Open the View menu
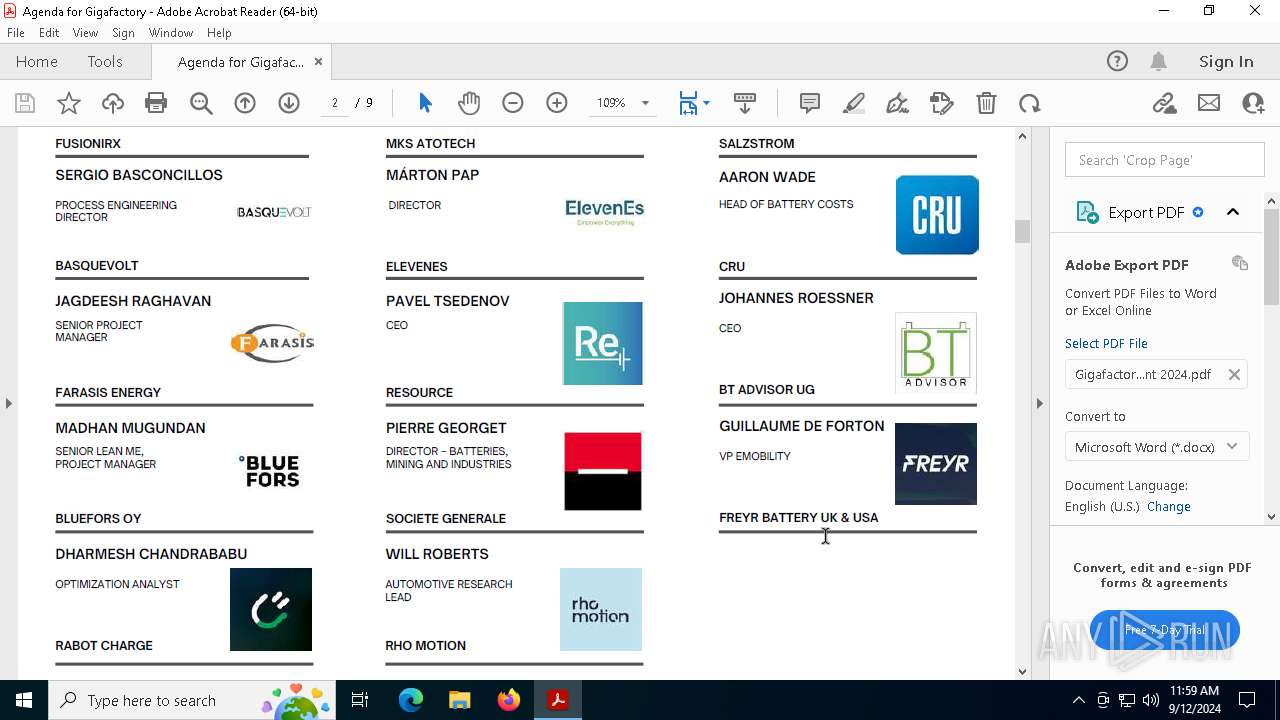1280x720 pixels. (x=86, y=33)
